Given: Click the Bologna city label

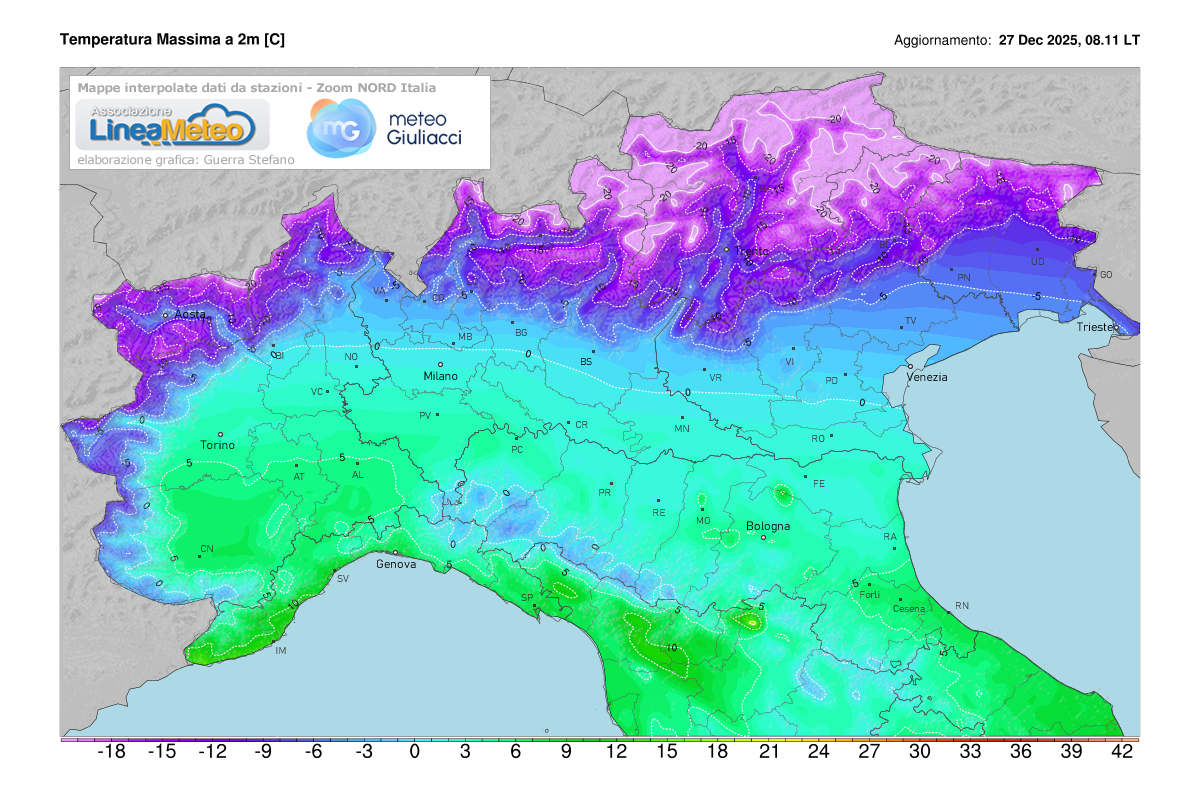Looking at the screenshot, I should tap(768, 526).
